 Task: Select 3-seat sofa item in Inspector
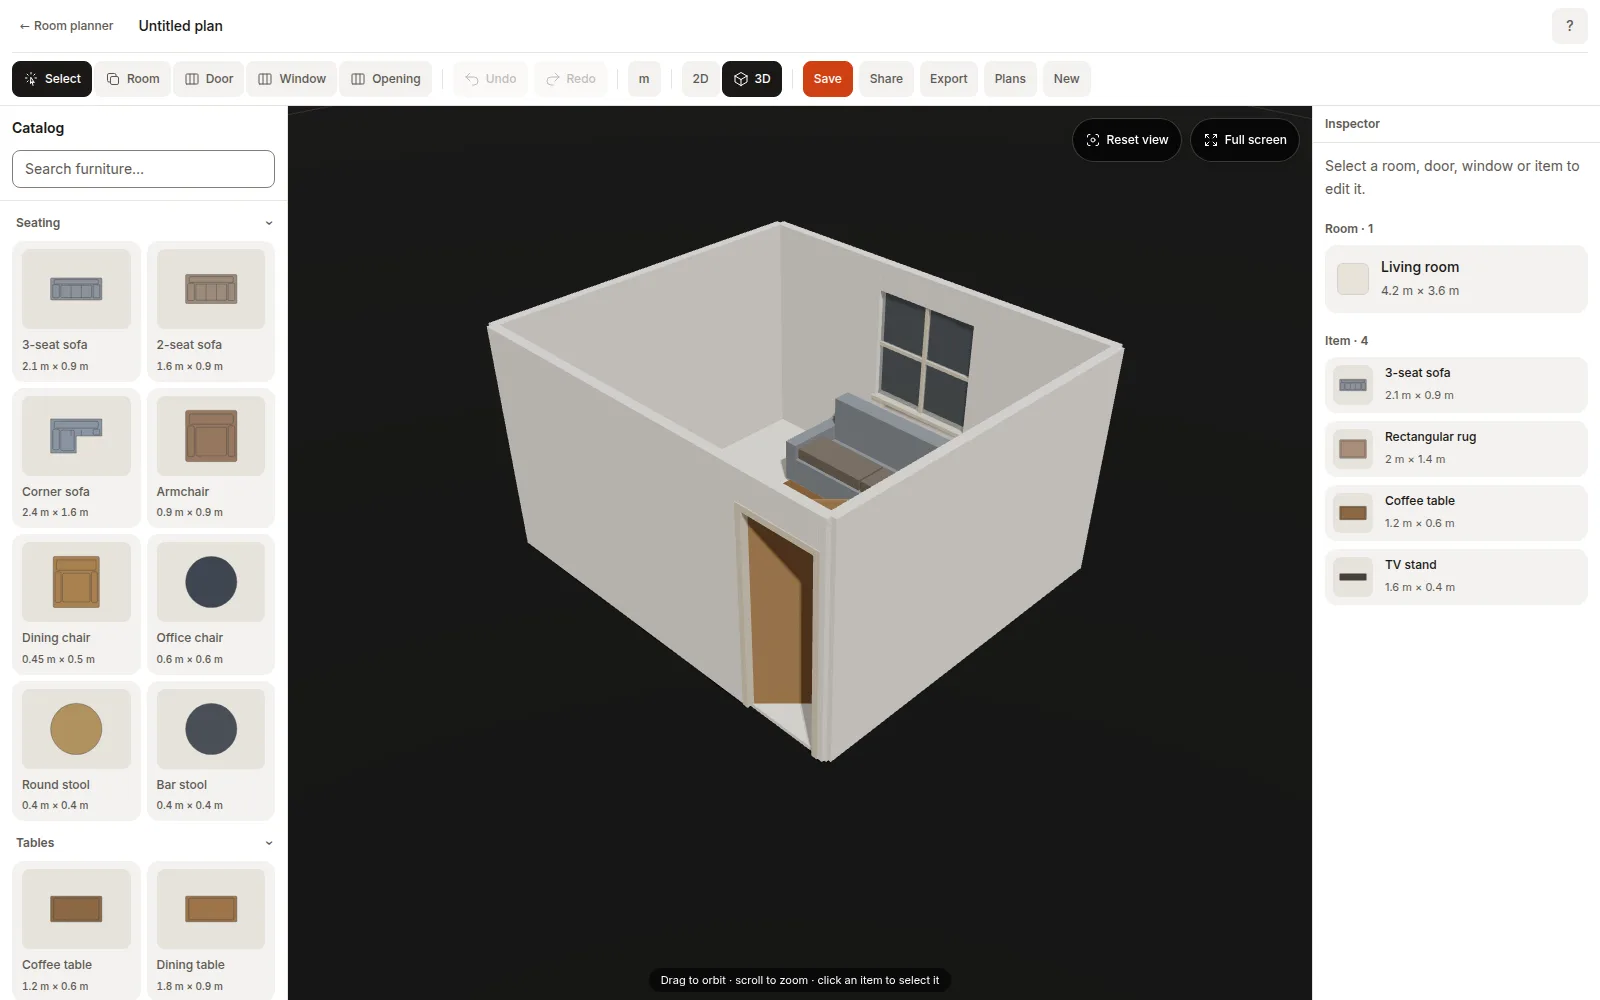pyautogui.click(x=1456, y=385)
